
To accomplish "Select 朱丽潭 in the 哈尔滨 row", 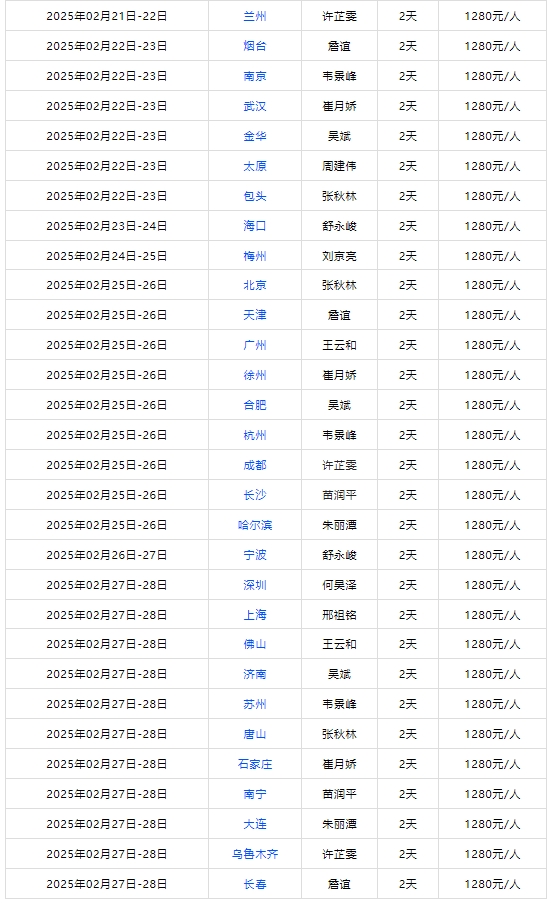I will (x=339, y=525).
